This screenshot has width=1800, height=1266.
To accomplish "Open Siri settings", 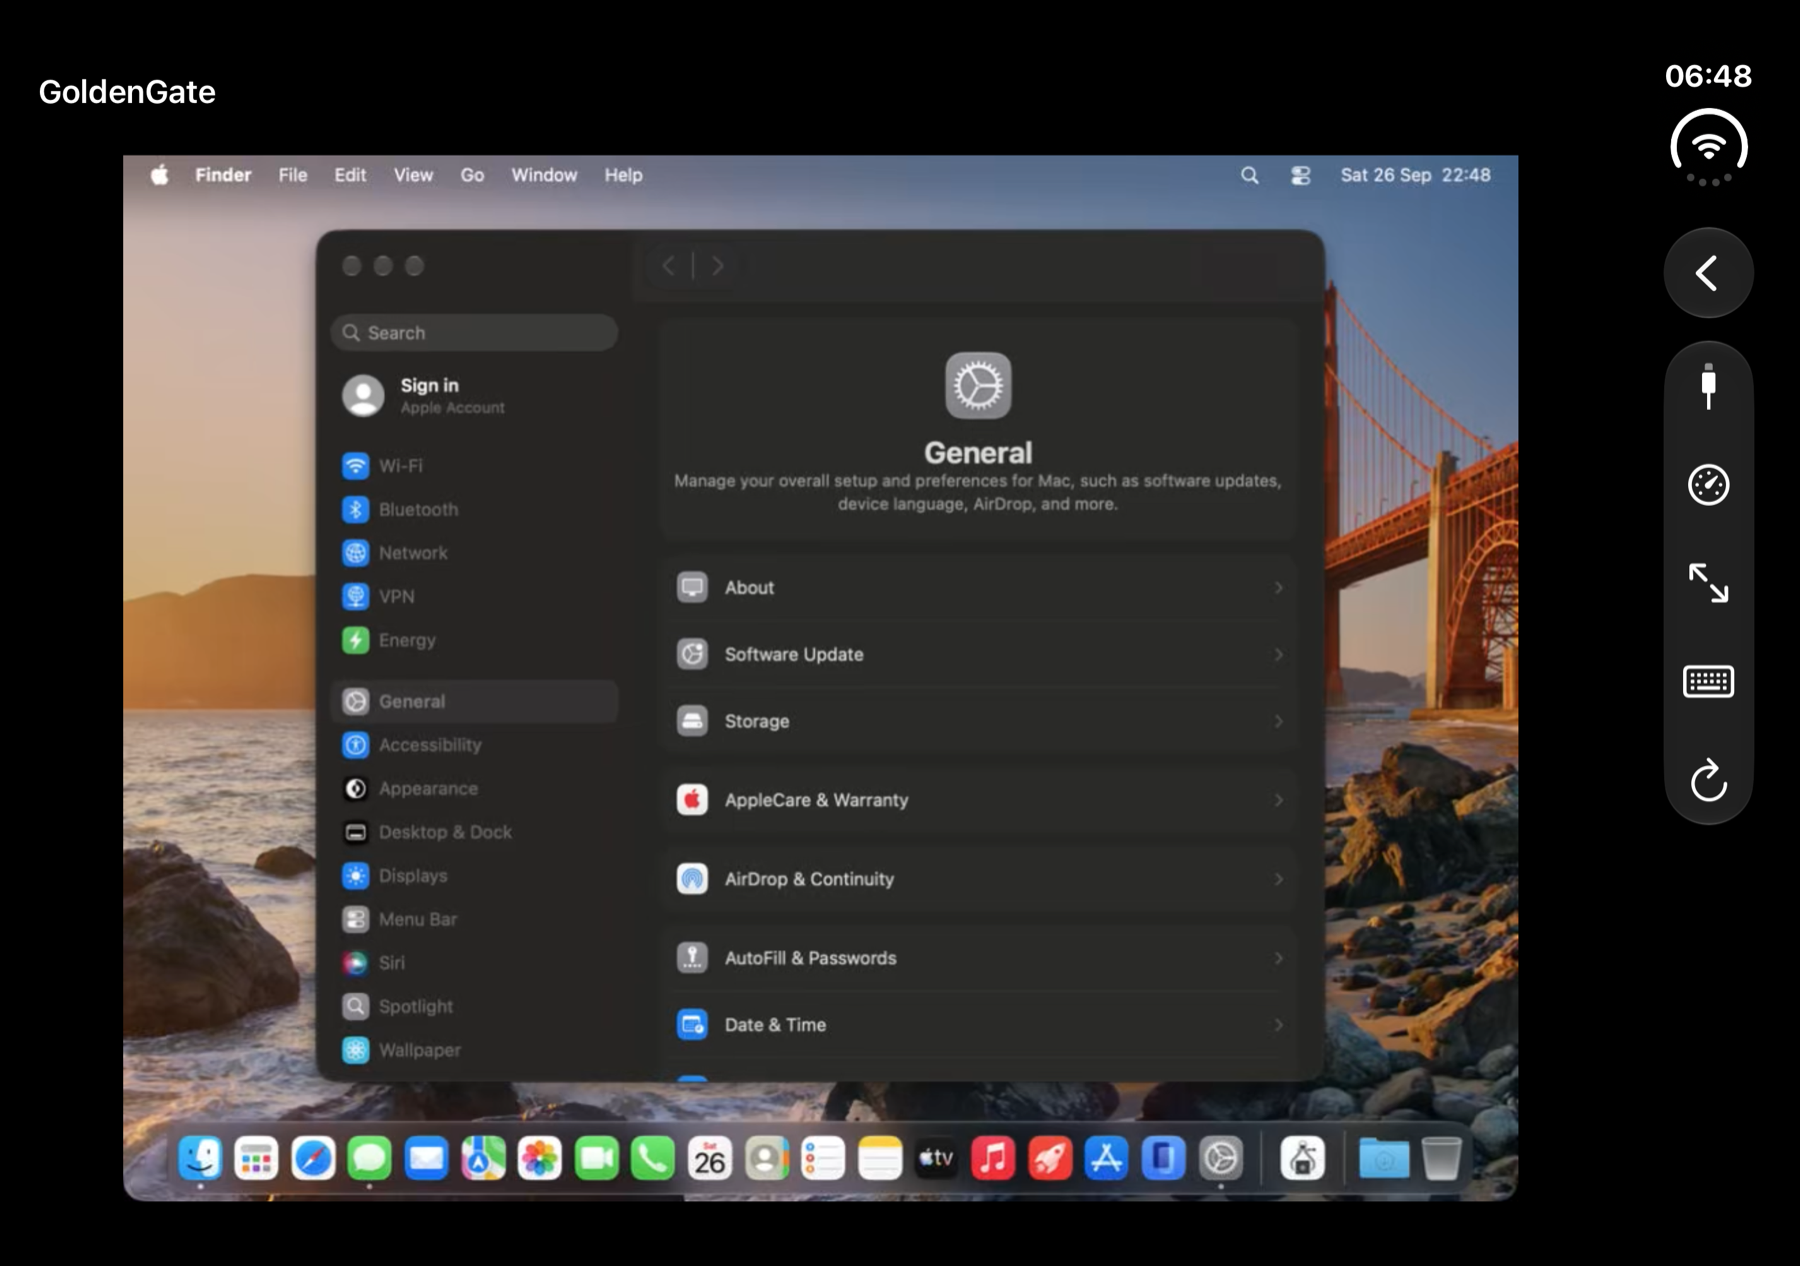I will [474, 963].
